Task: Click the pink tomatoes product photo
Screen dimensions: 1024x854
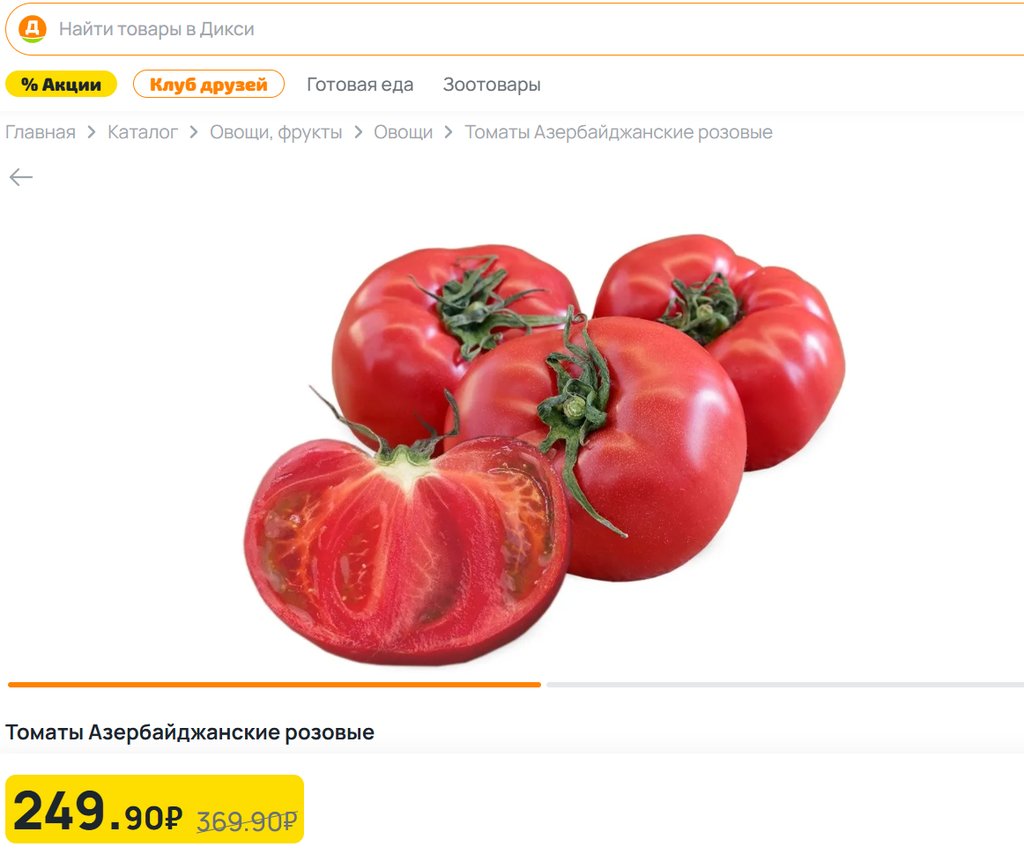Action: pyautogui.click(x=545, y=449)
